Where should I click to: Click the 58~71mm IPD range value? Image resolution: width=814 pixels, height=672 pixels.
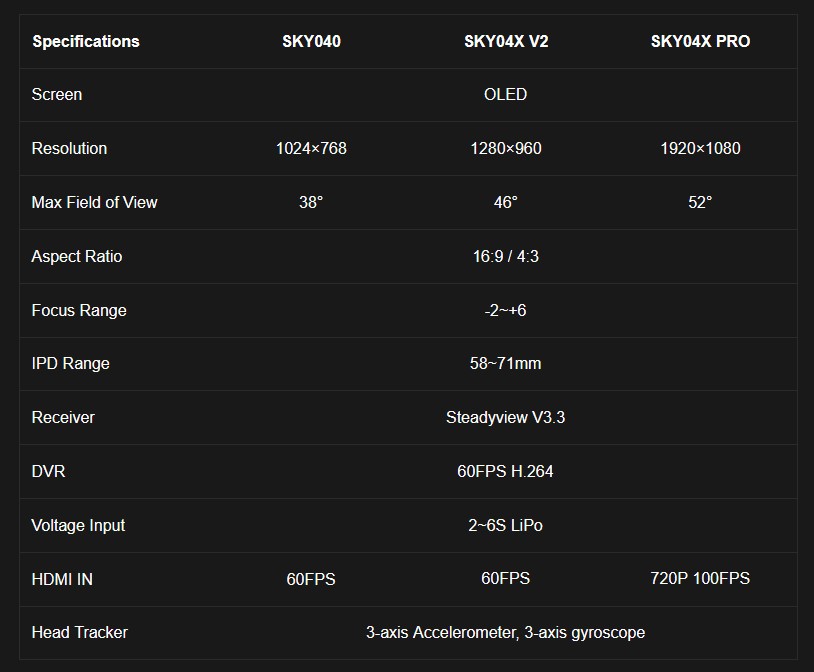(506, 364)
